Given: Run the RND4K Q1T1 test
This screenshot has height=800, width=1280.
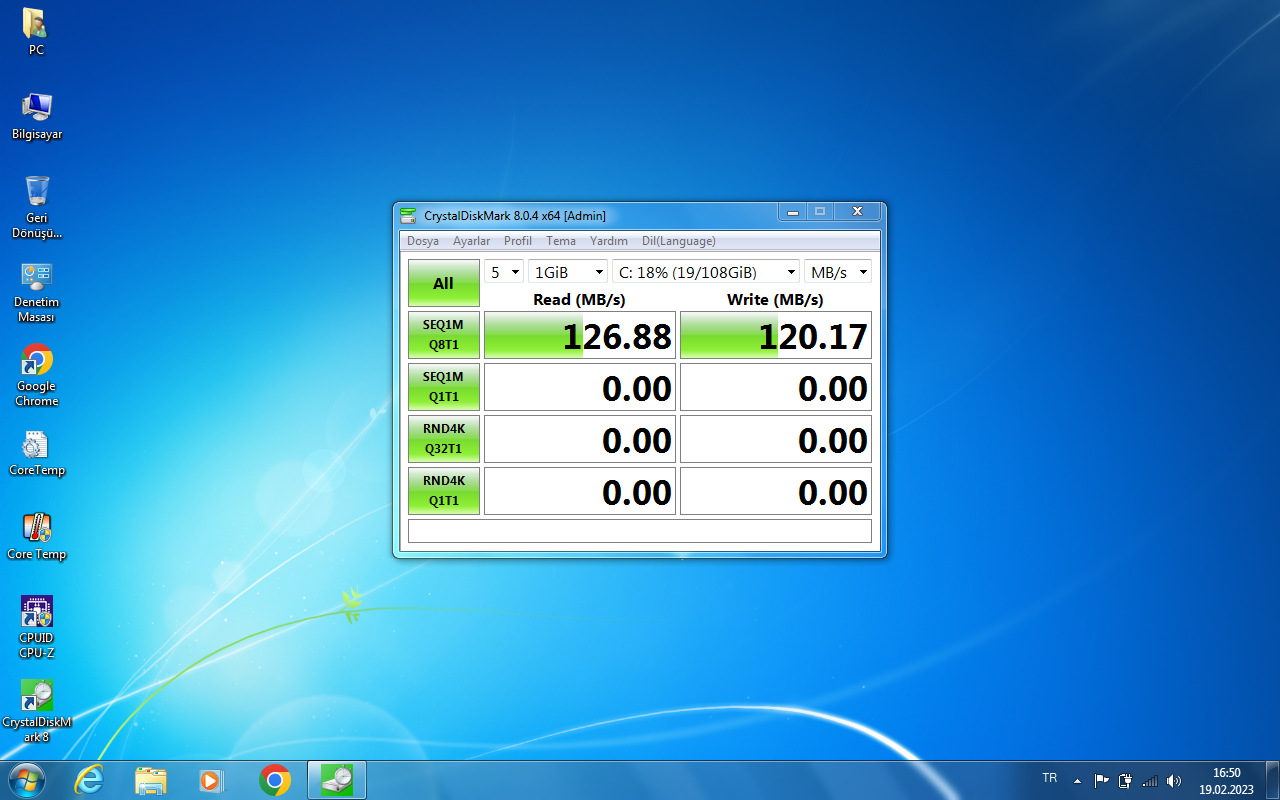Looking at the screenshot, I should point(444,491).
